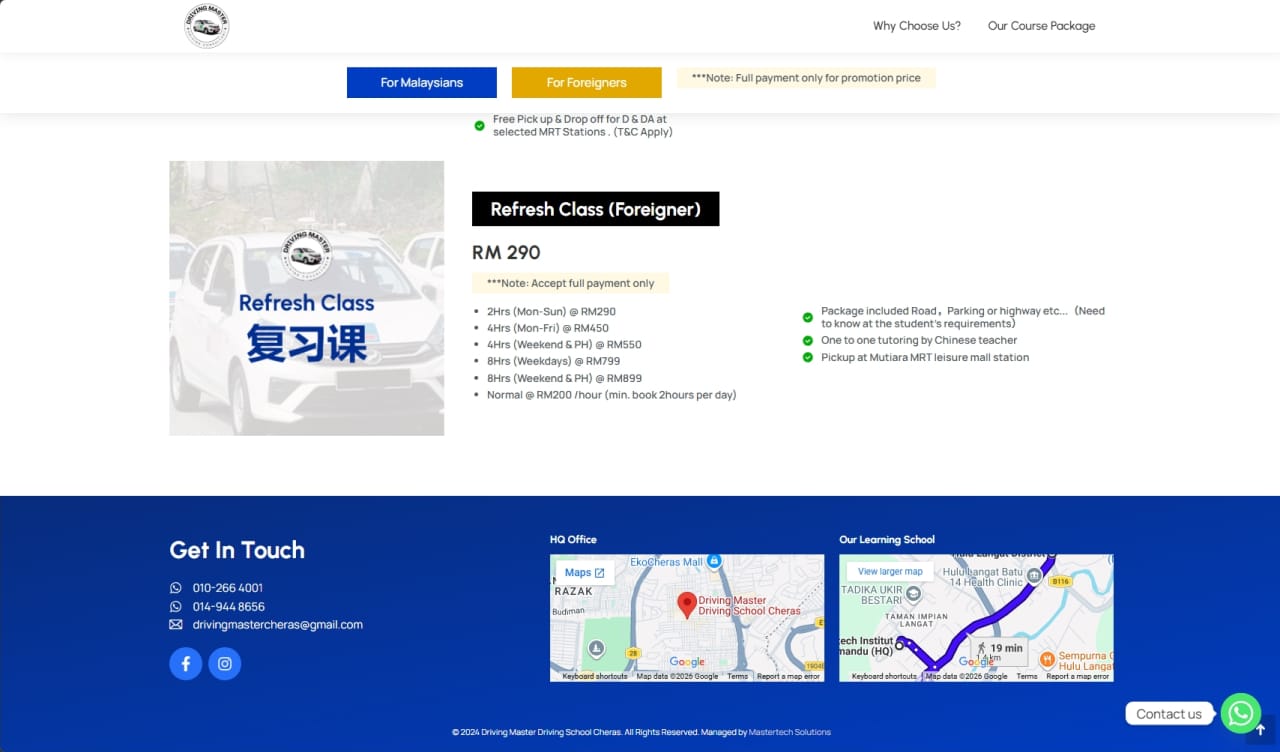Click 4Hrs (Mon-Fri) @ RM450 line
This screenshot has height=752, width=1280.
548,328
